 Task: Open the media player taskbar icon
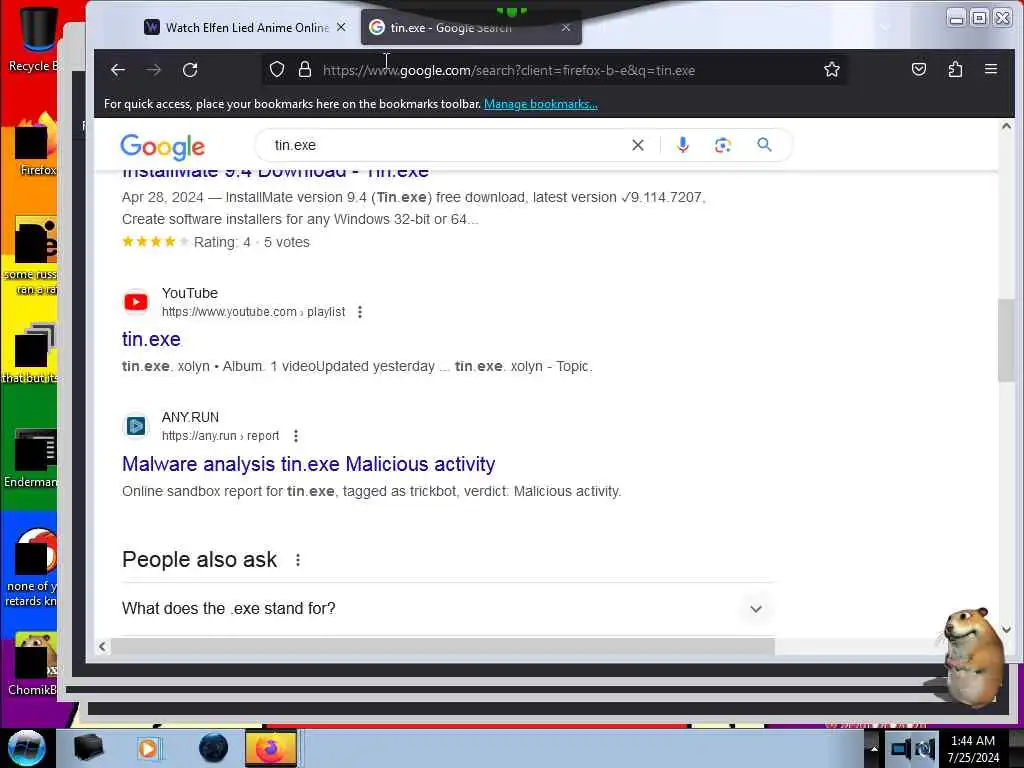(x=149, y=748)
